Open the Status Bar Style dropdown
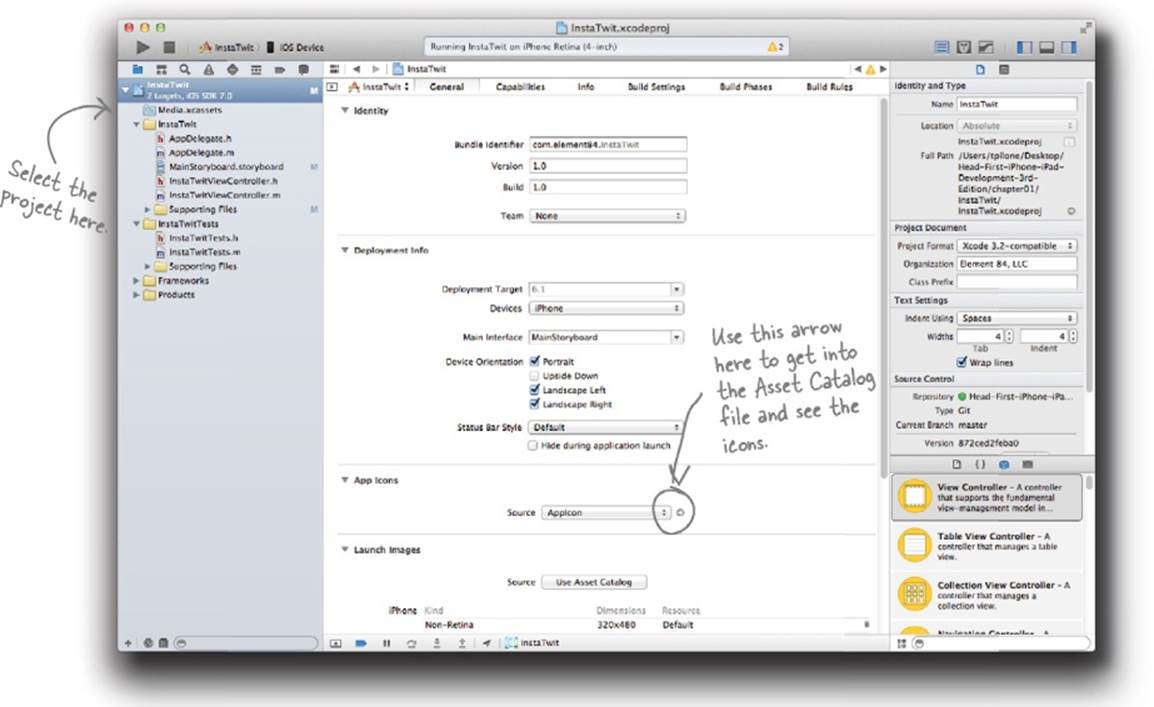 click(x=606, y=427)
